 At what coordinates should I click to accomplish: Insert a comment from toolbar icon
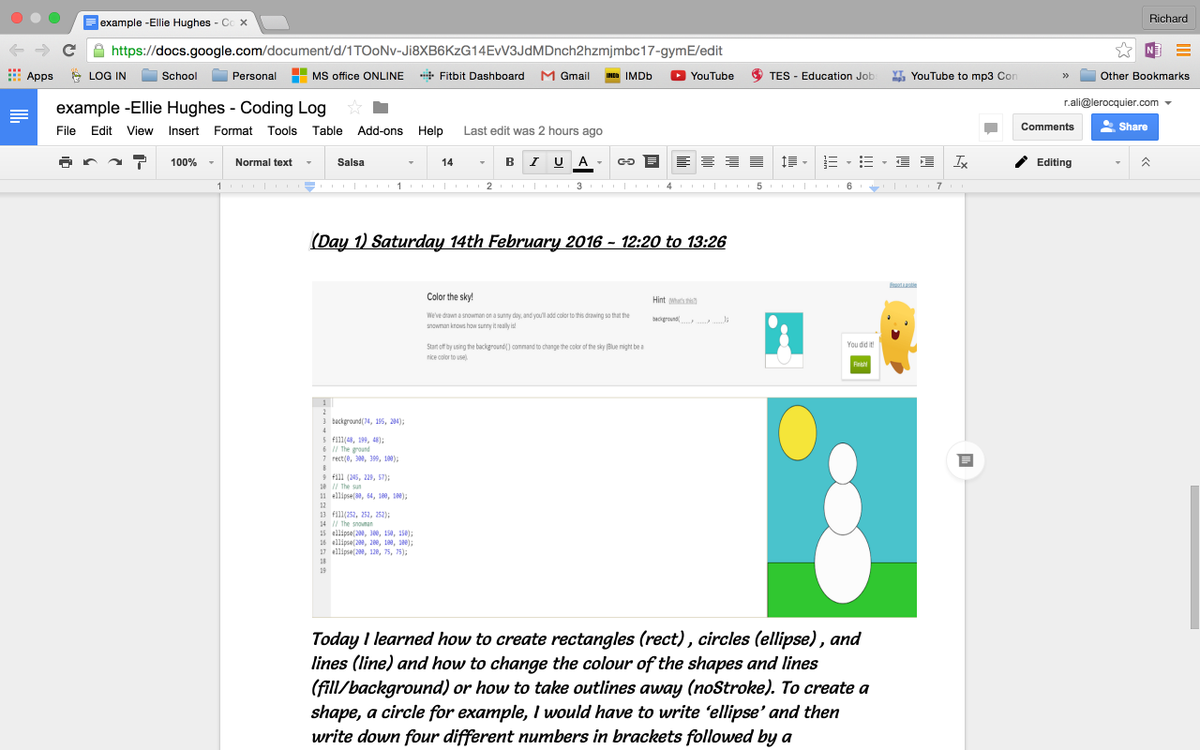651,162
